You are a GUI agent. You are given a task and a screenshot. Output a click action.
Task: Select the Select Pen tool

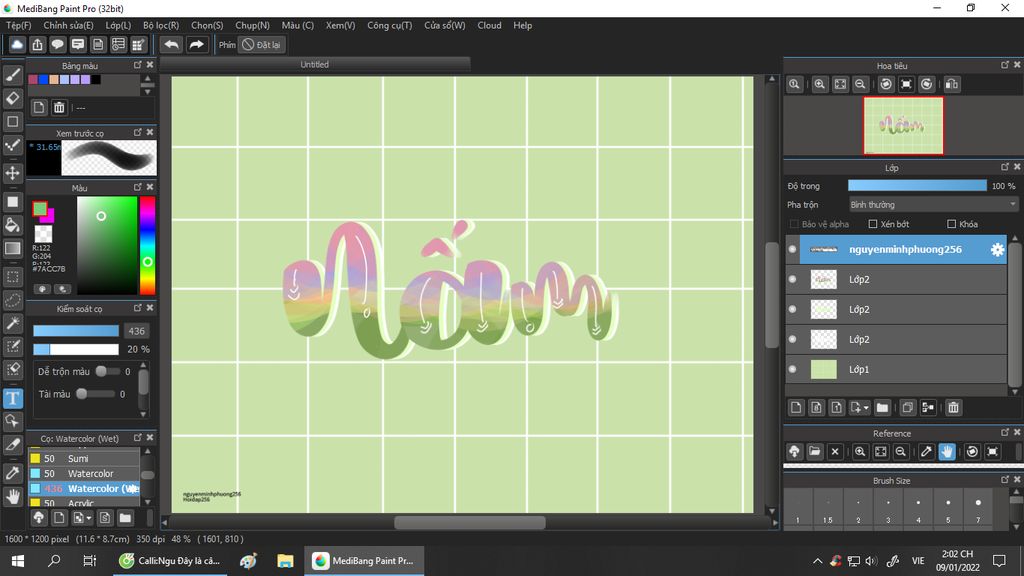pos(12,346)
